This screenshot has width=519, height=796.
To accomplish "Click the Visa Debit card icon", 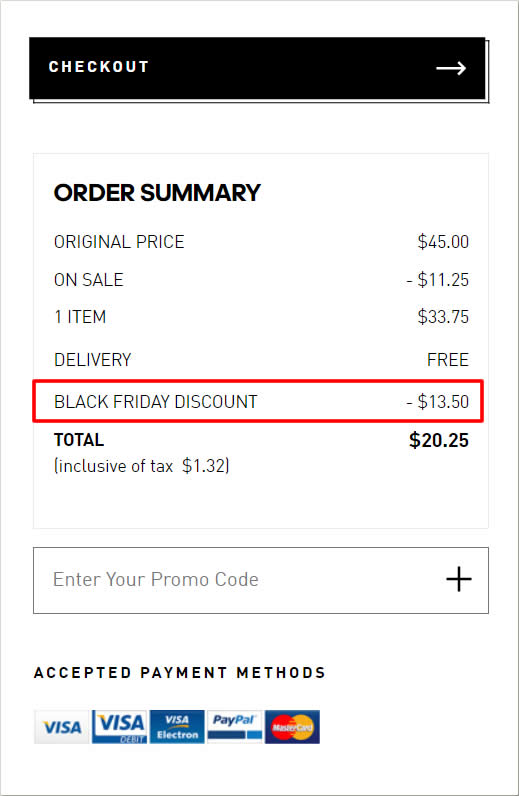I will pos(120,727).
